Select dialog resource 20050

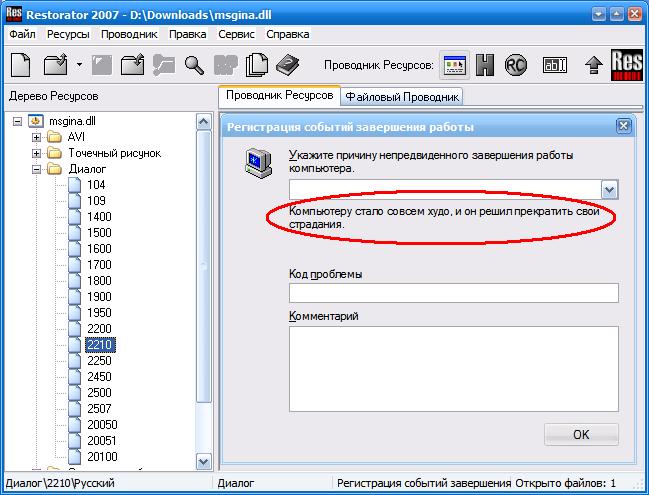coord(102,425)
